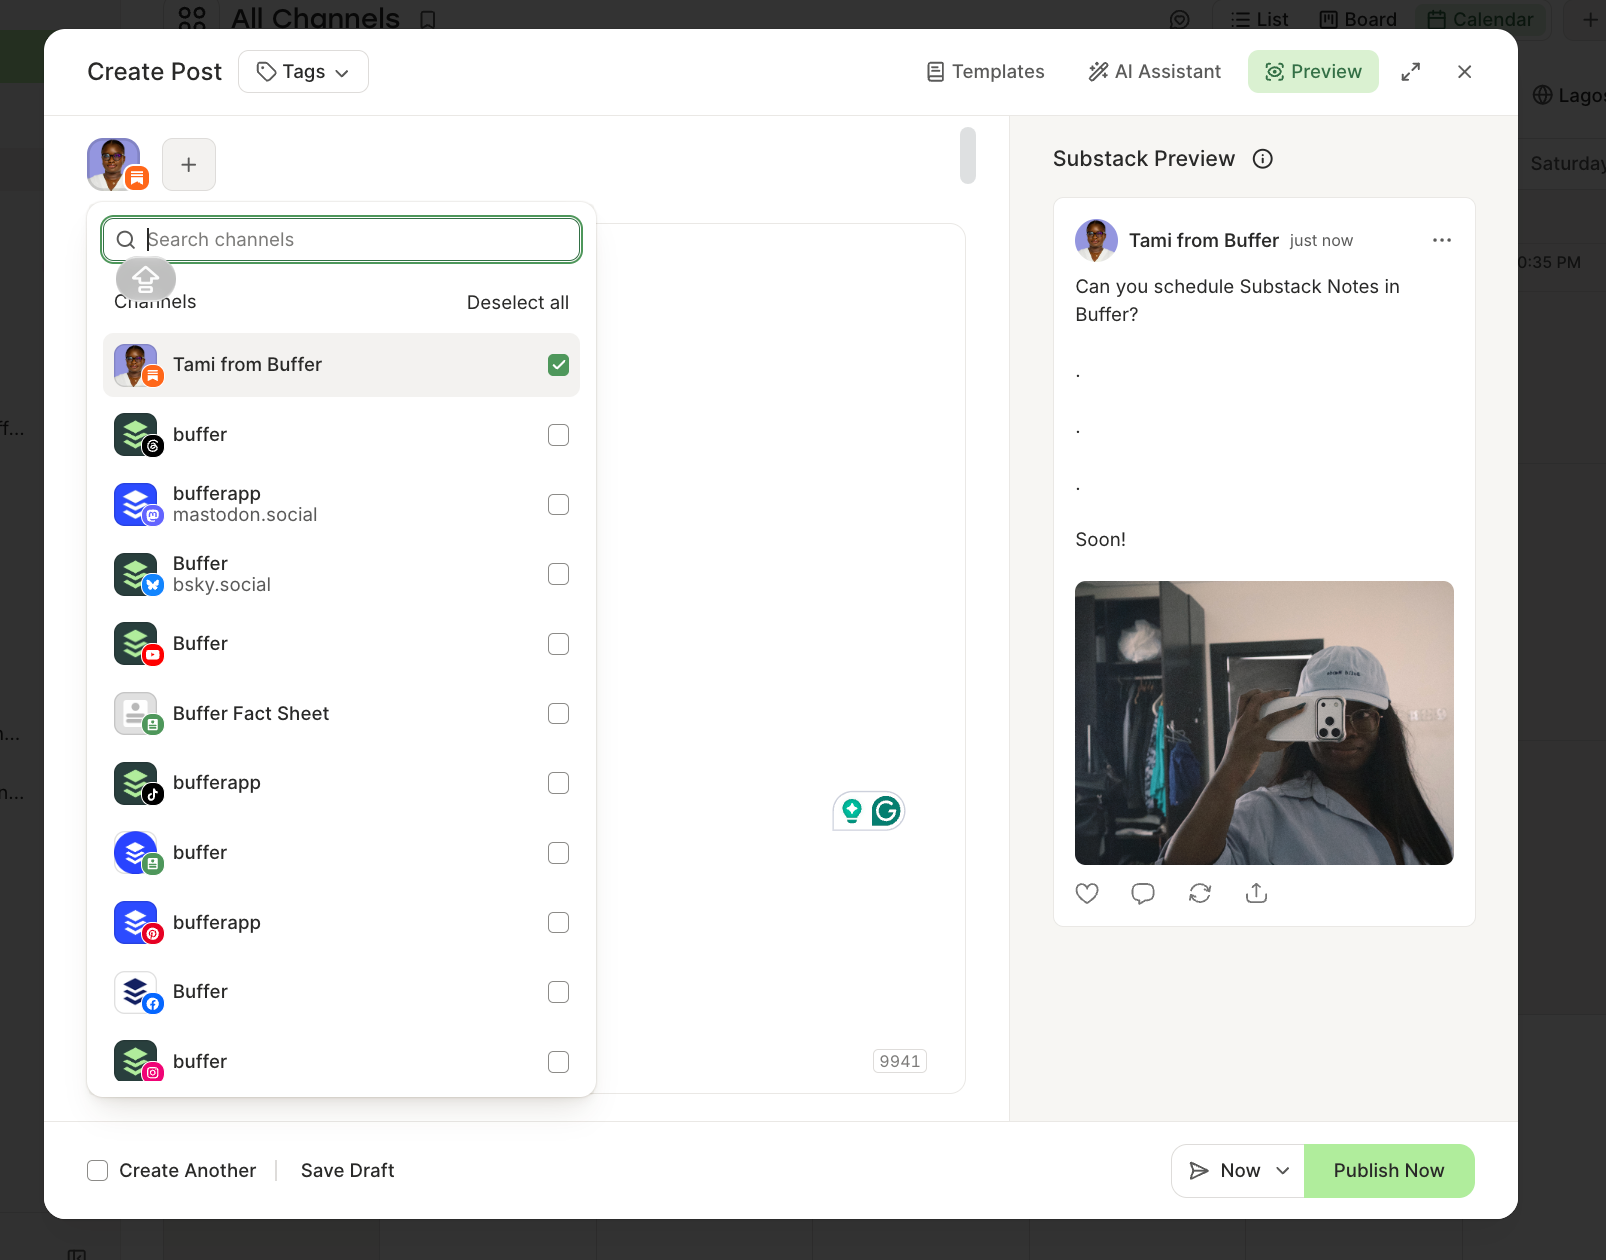Screen dimensions: 1606x1260
Task: Select the buffer Google Business avatar icon
Action: click(137, 853)
